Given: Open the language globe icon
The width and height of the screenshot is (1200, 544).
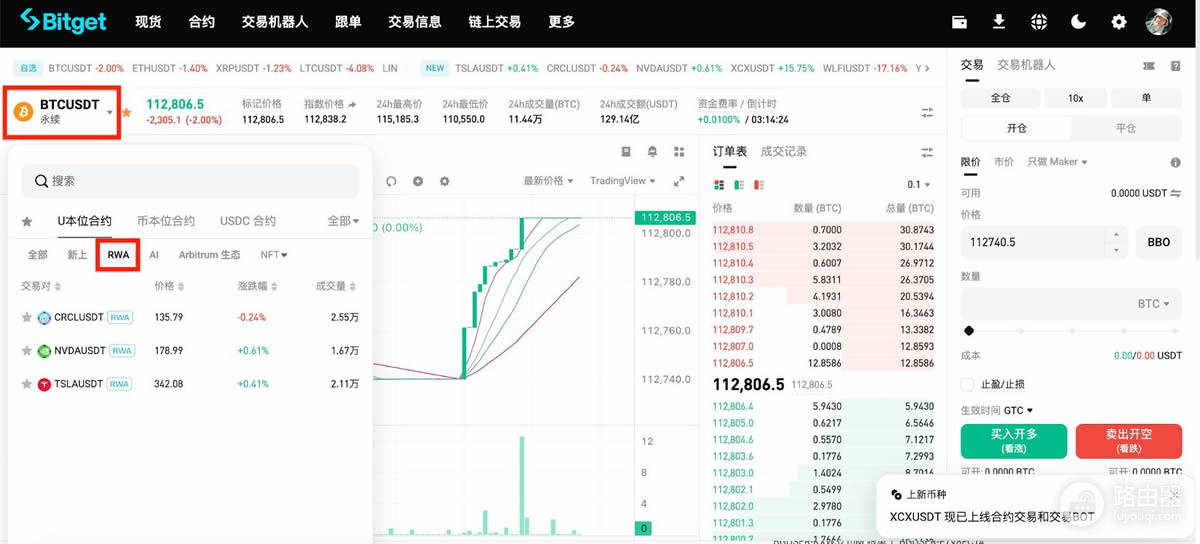Looking at the screenshot, I should coord(1039,21).
